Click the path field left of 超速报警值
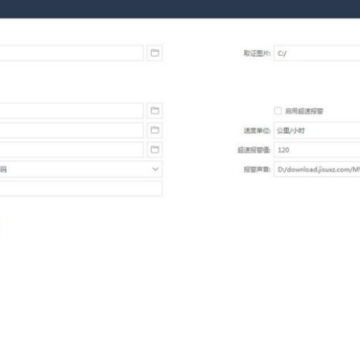 pos(72,149)
